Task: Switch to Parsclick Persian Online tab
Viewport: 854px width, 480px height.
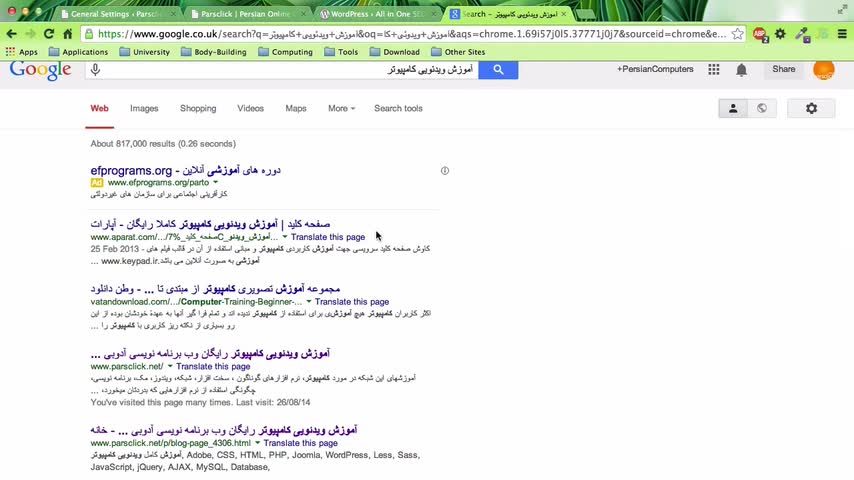Action: pyautogui.click(x=246, y=14)
